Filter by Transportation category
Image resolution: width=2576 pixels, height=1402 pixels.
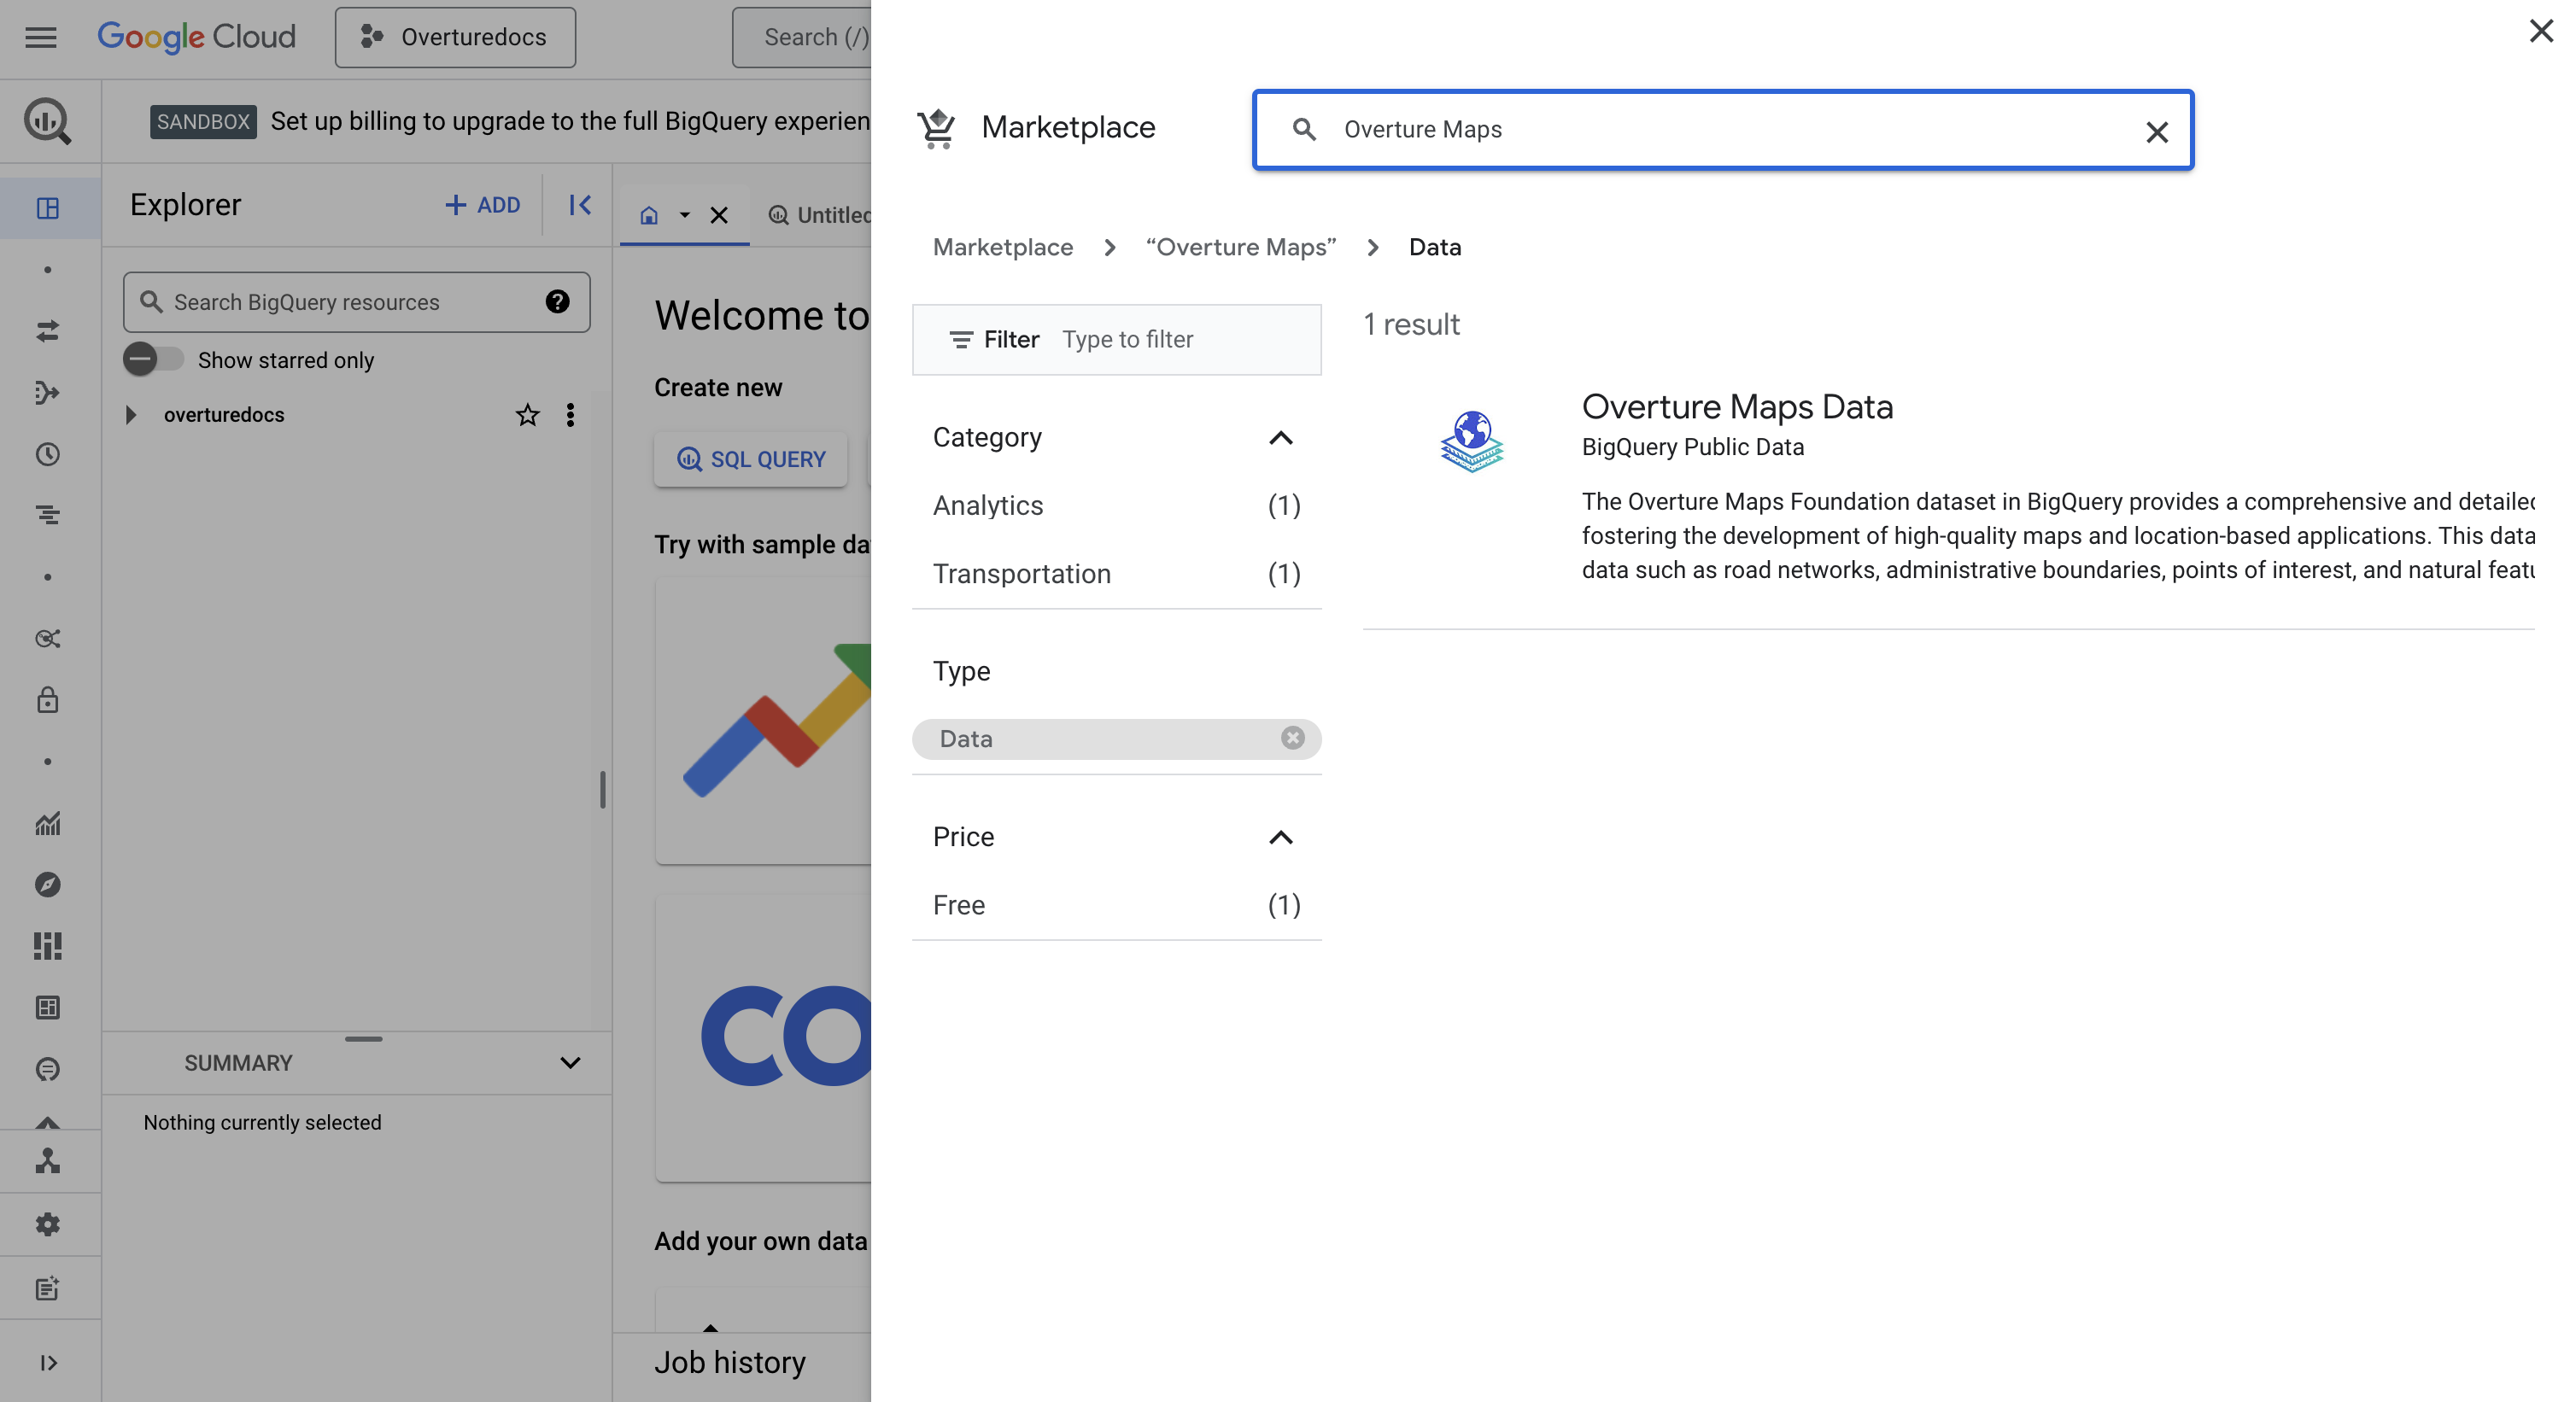coord(1116,574)
